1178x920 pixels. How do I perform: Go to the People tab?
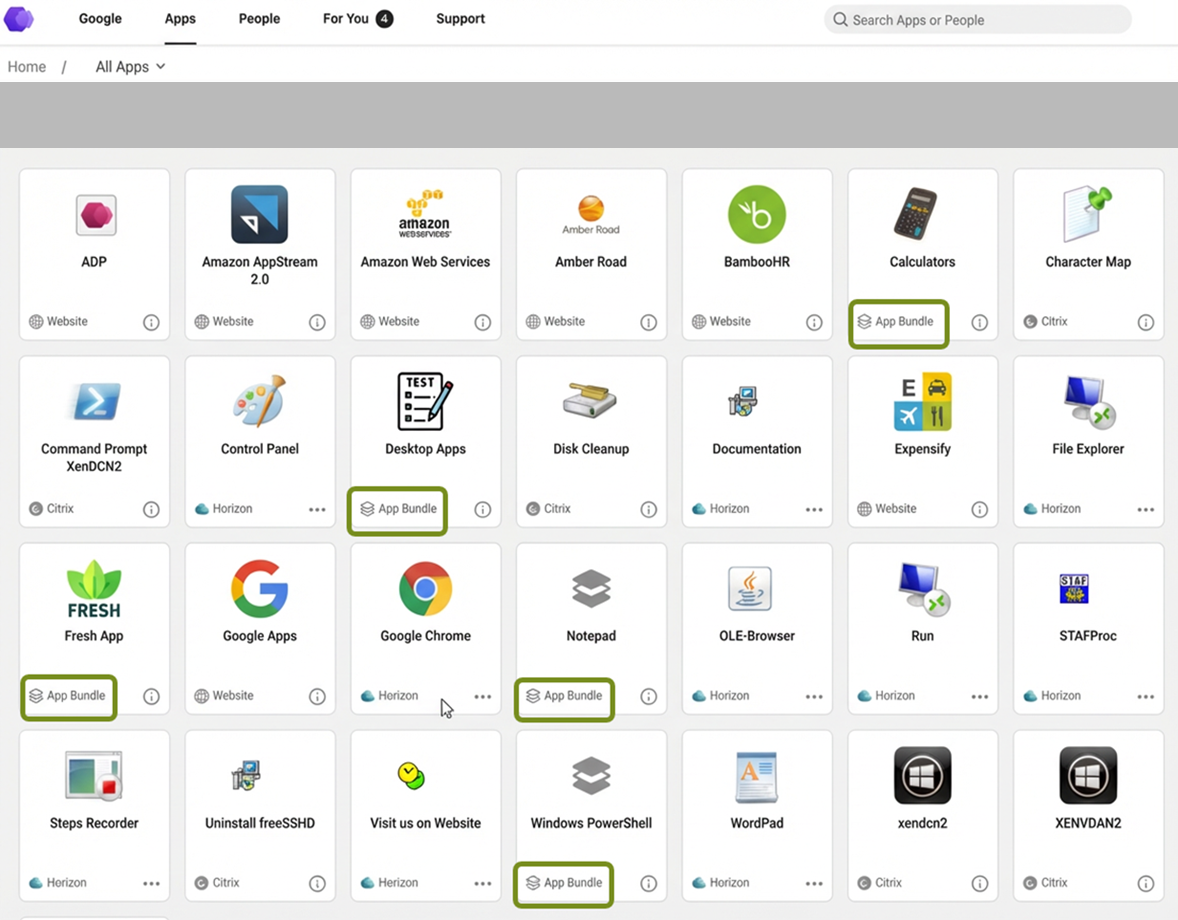[259, 19]
